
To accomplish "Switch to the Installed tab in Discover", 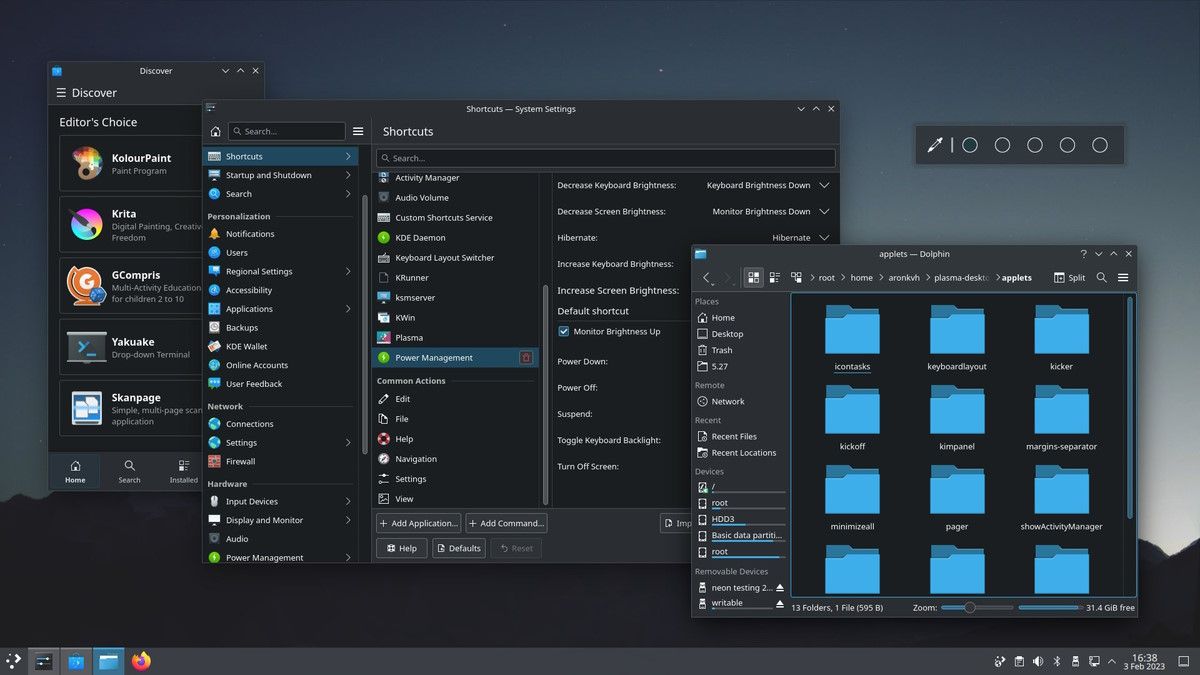I will click(x=182, y=470).
